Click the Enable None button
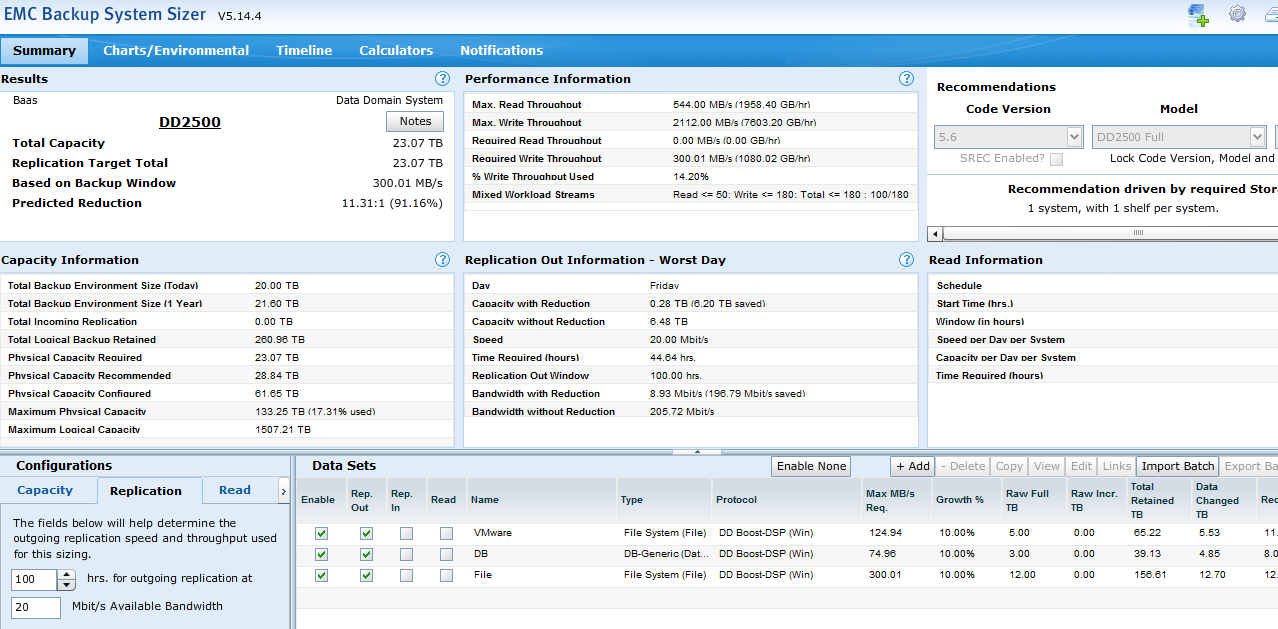Screen dimensions: 1278x629 (811, 466)
